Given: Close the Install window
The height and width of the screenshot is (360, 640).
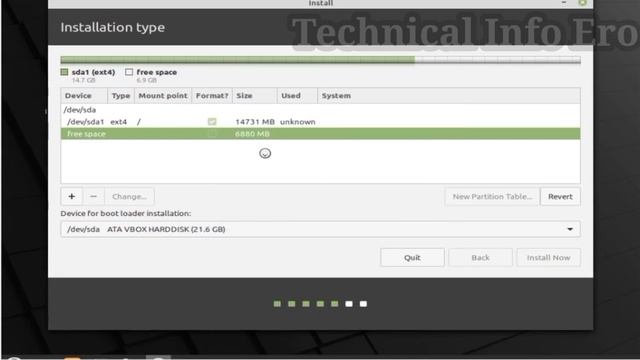Looking at the screenshot, I should 582,3.
